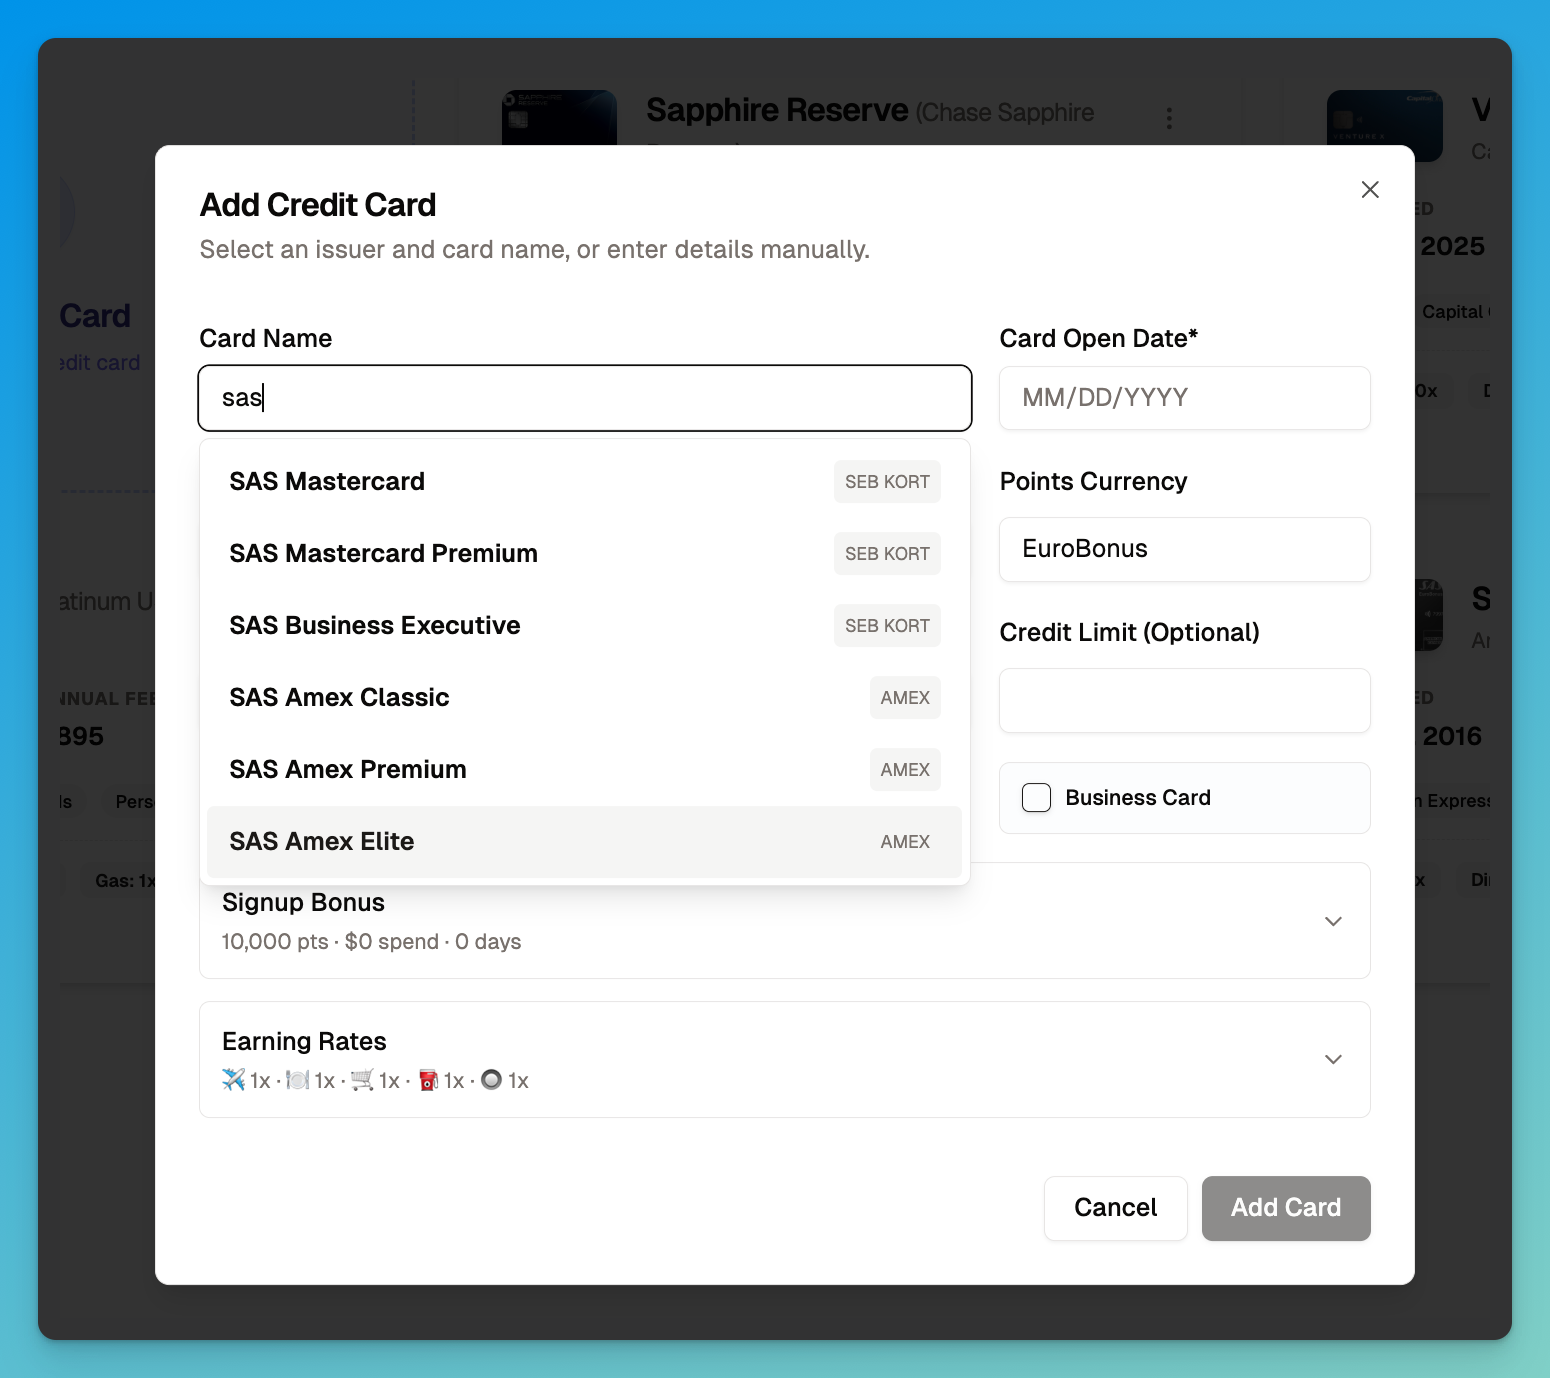
Task: Expand the Earning Rates section chevron
Action: (1333, 1059)
